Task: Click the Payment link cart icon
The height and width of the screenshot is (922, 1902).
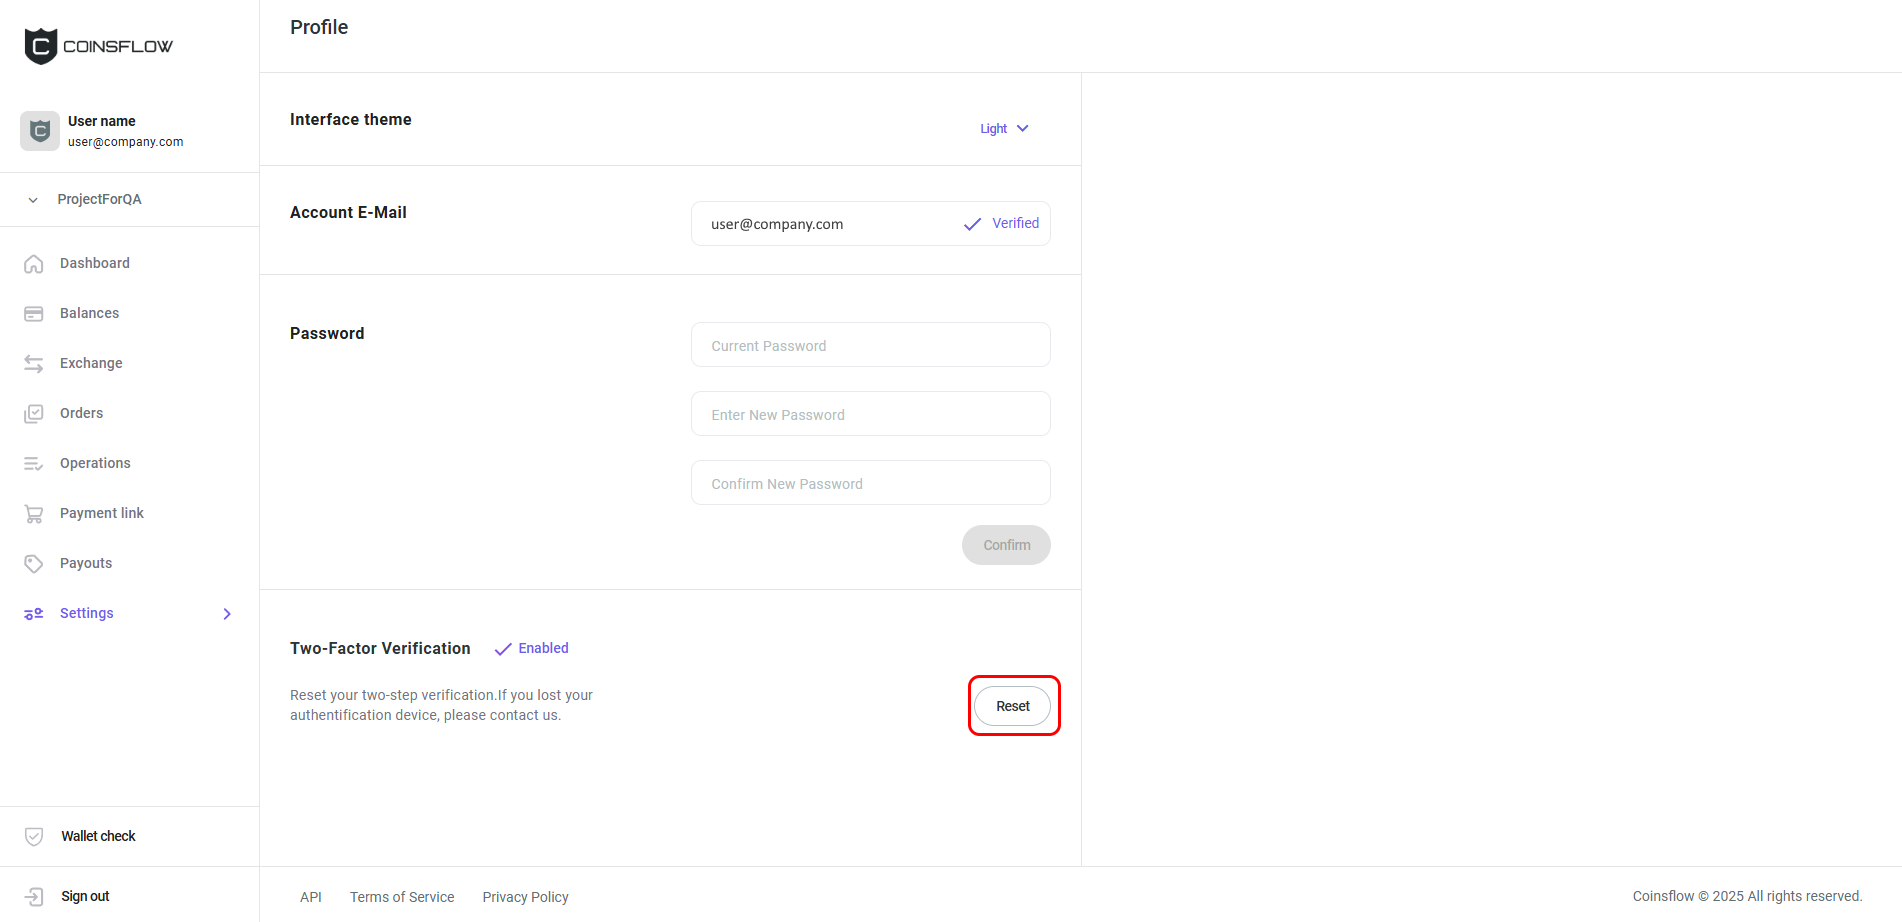Action: point(34,513)
